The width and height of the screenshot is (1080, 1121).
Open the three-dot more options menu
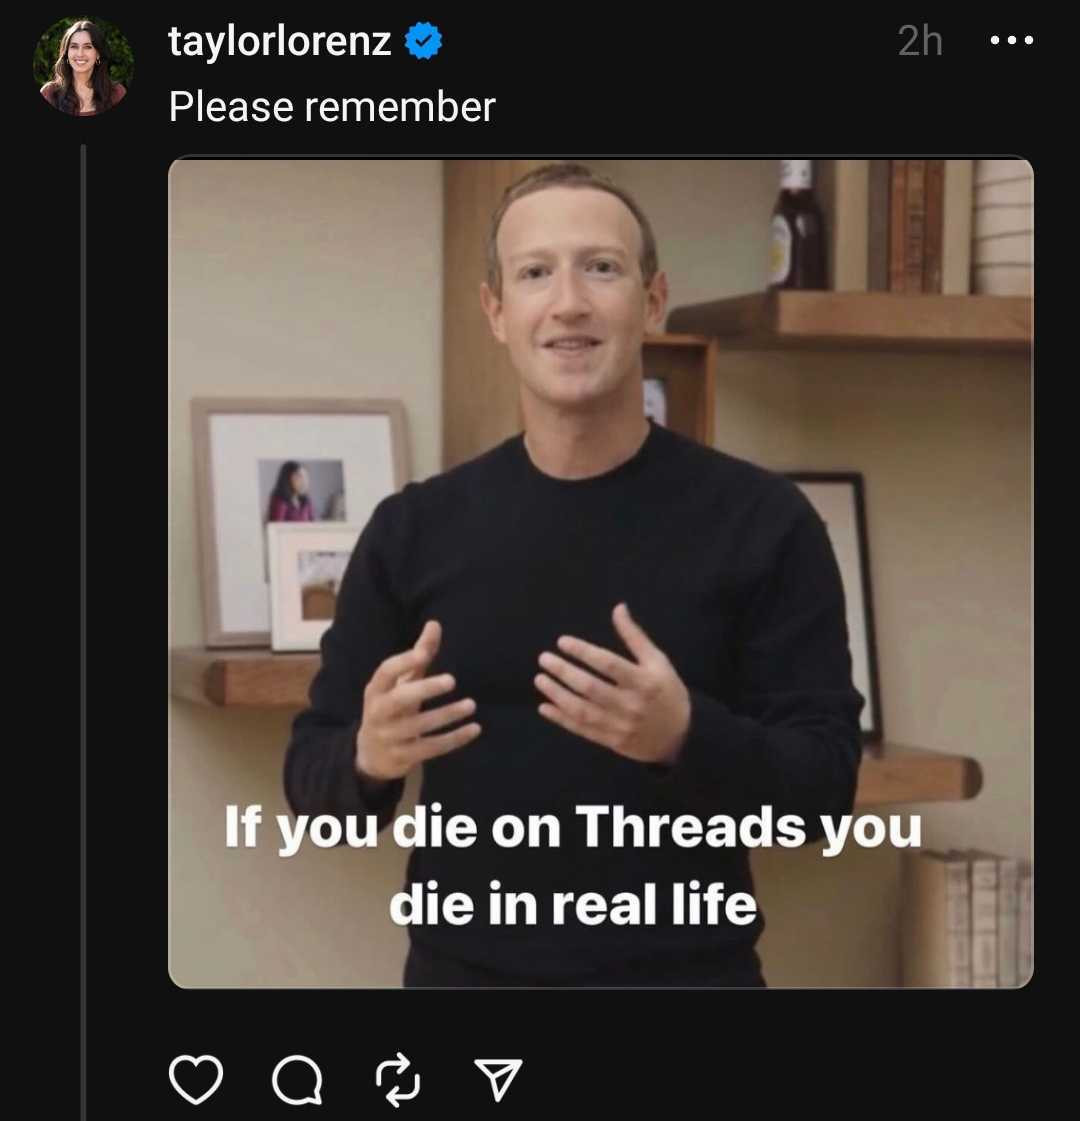1011,40
